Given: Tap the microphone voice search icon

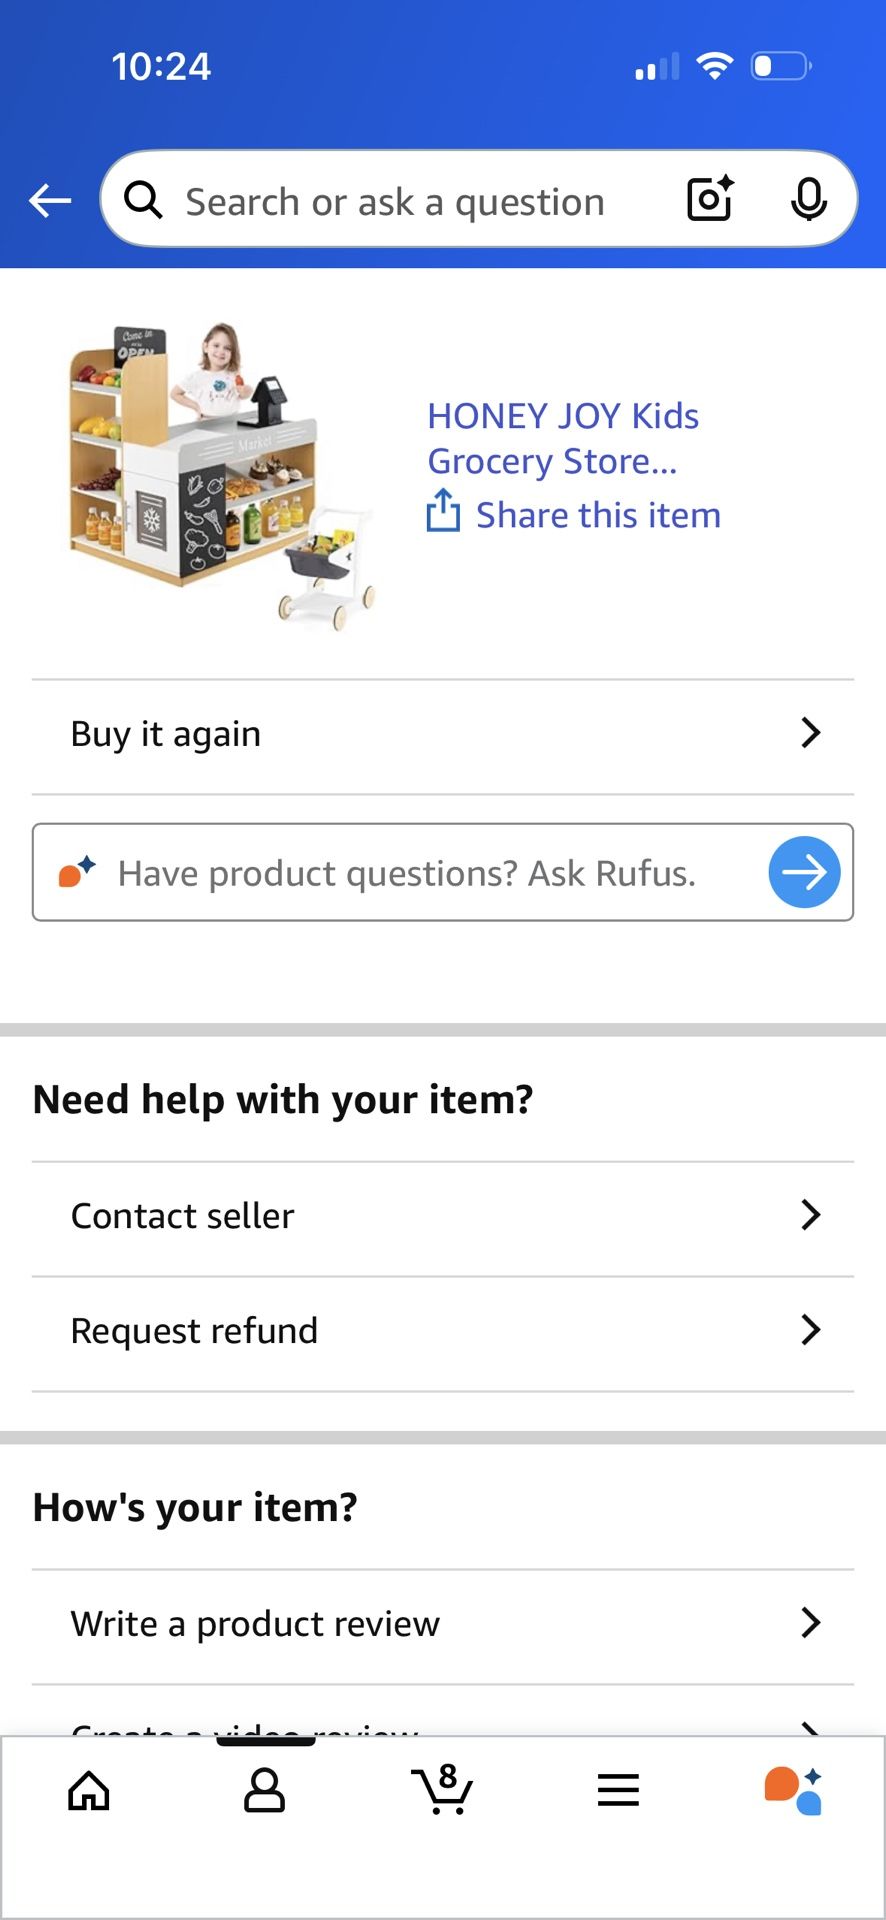Looking at the screenshot, I should pos(808,199).
